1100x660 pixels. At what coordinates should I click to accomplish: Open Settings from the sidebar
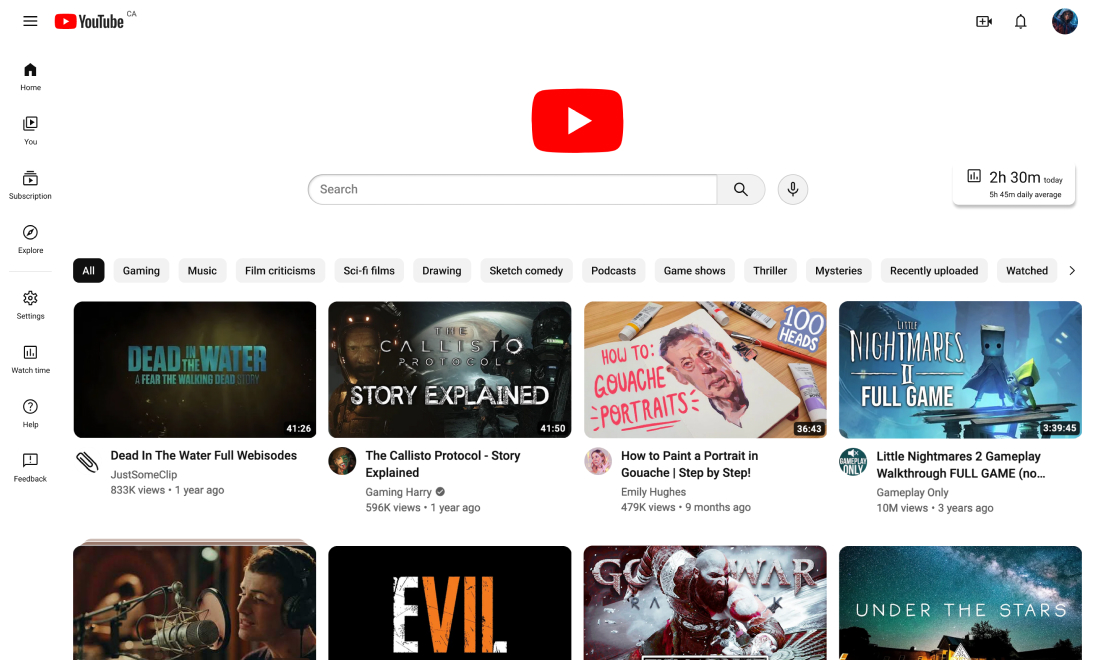[30, 305]
